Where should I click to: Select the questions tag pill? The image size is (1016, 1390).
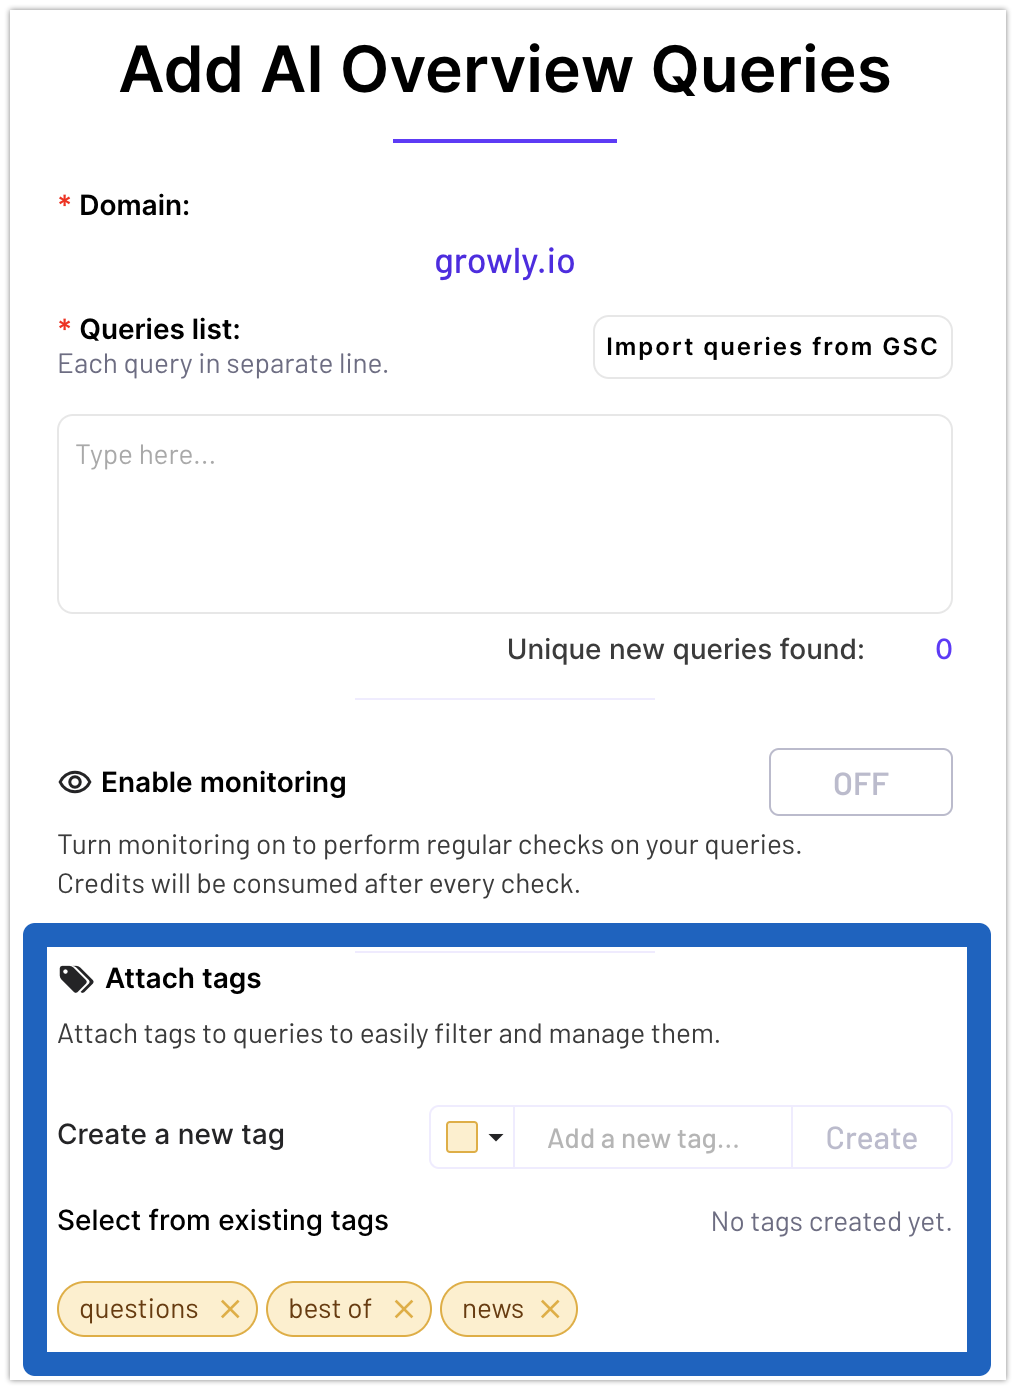point(158,1309)
